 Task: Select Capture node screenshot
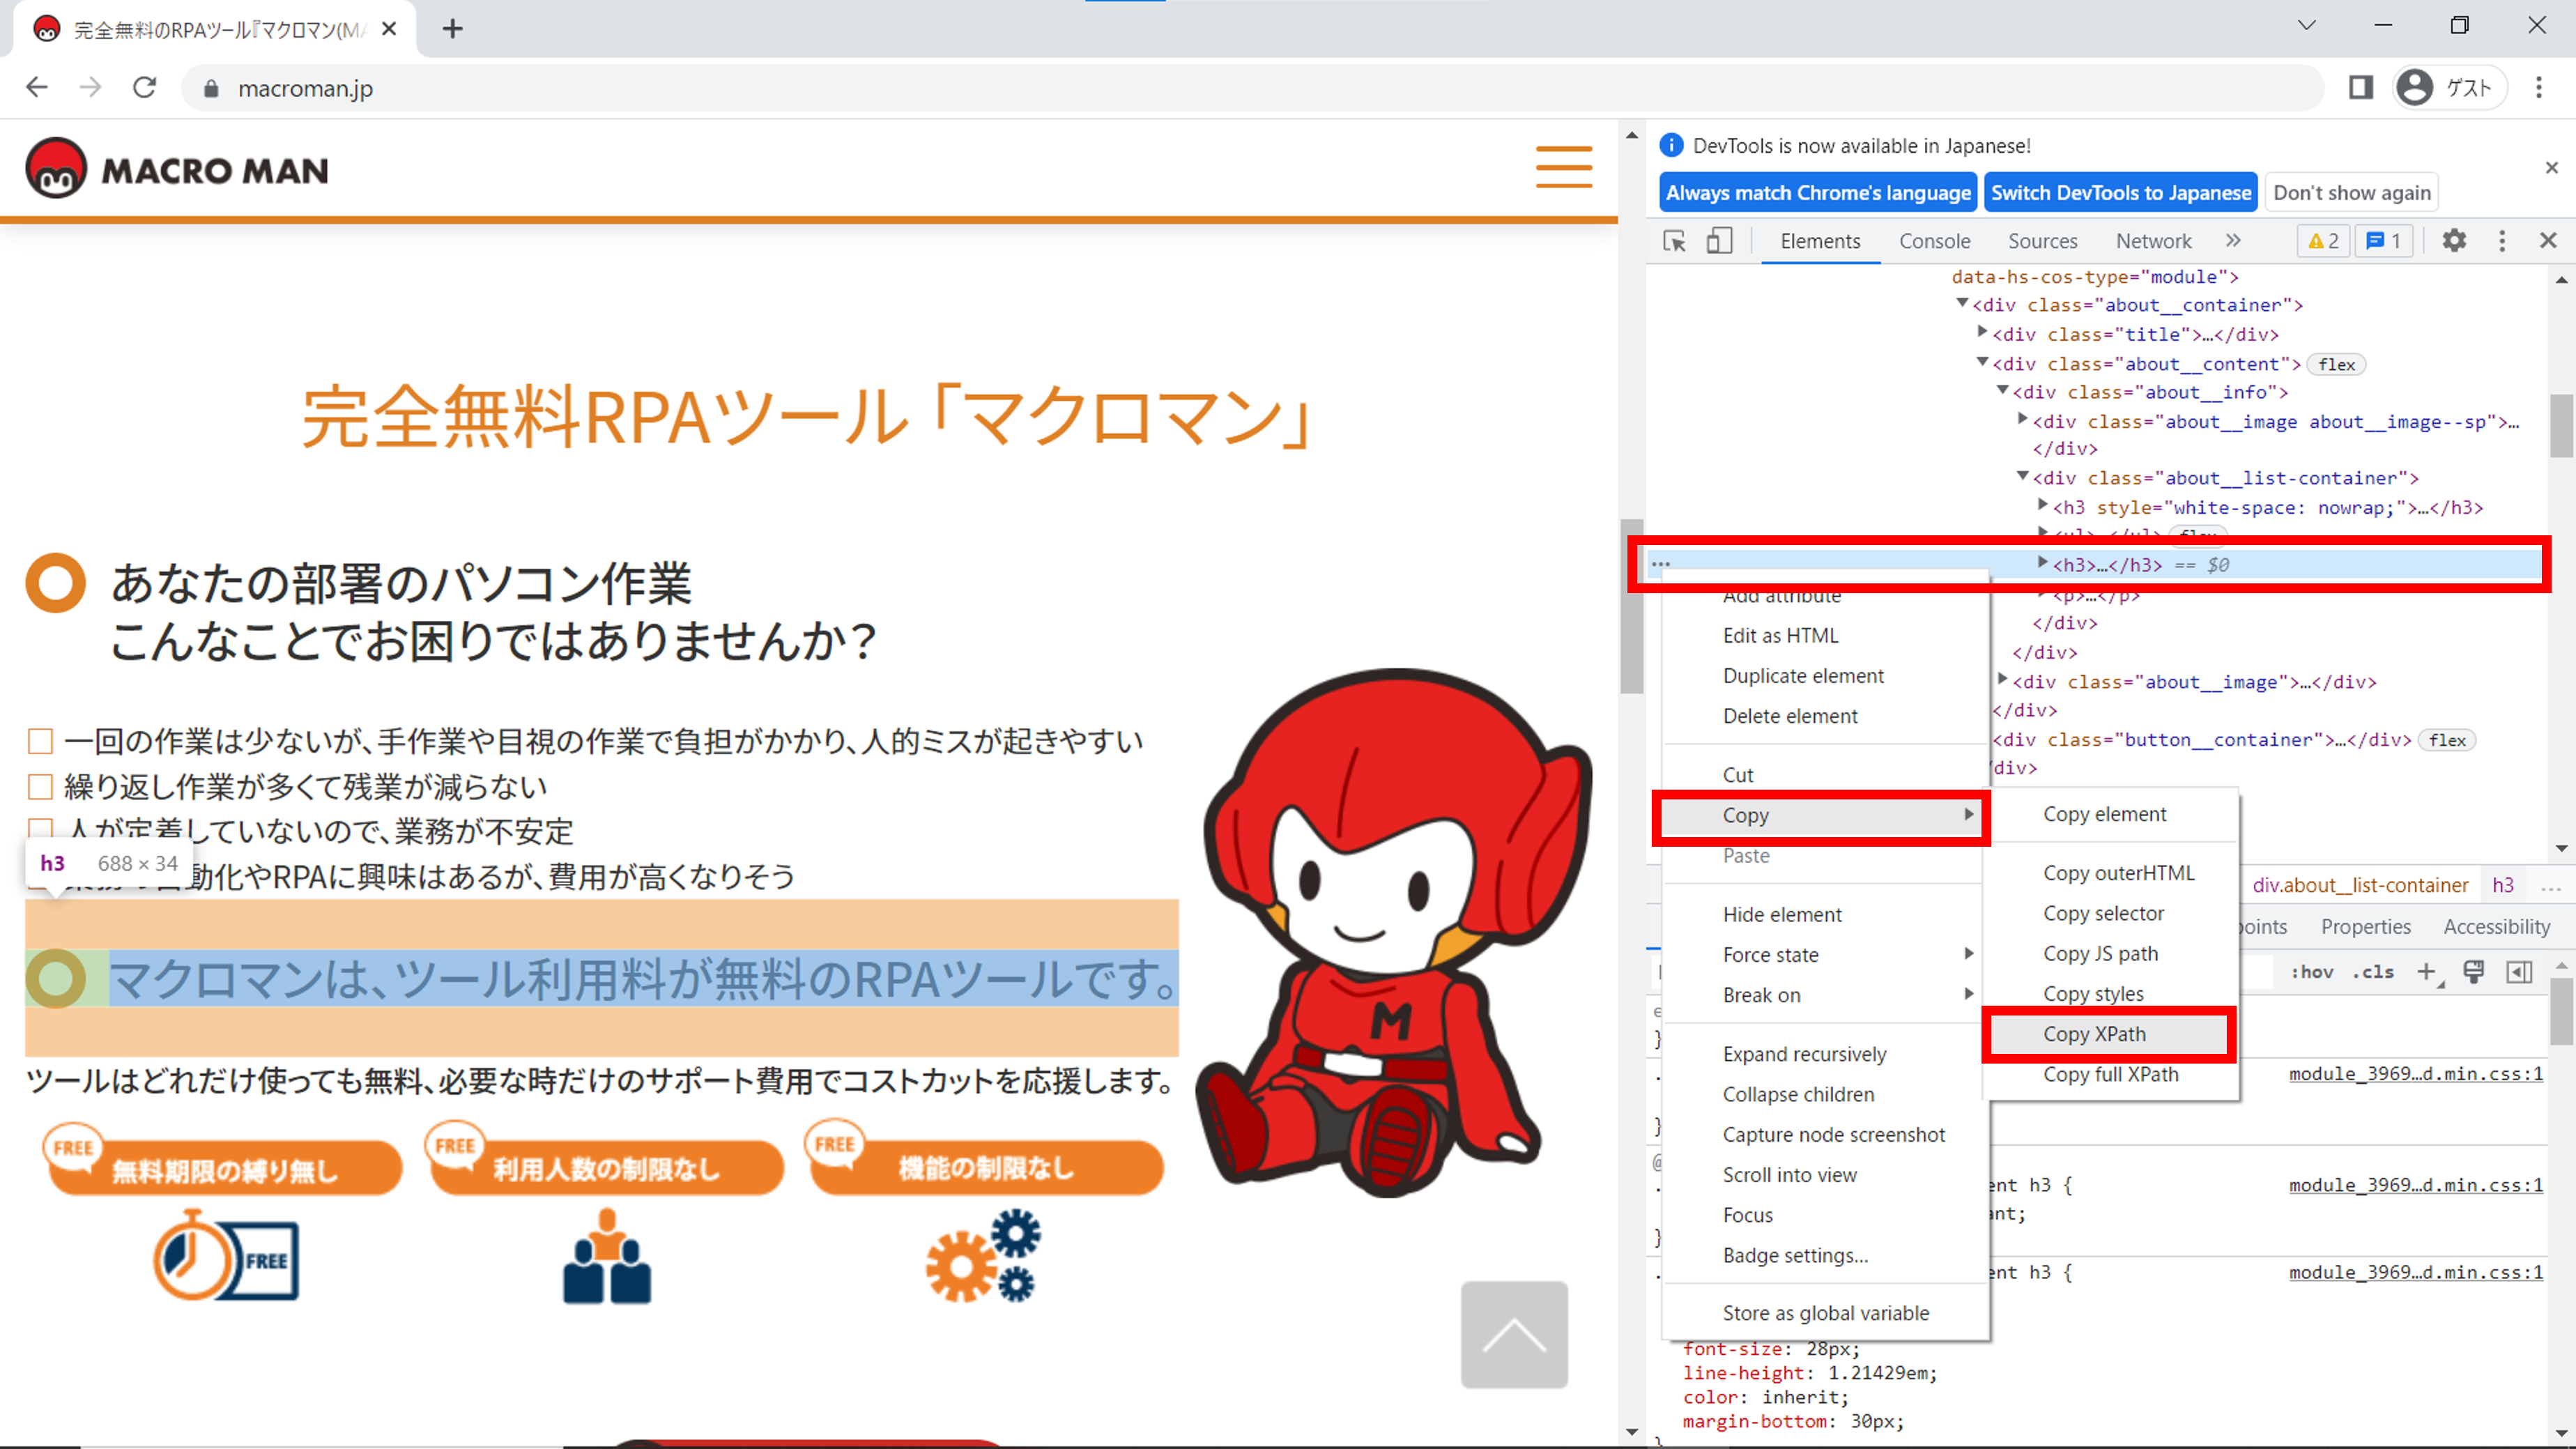[x=1824, y=1134]
